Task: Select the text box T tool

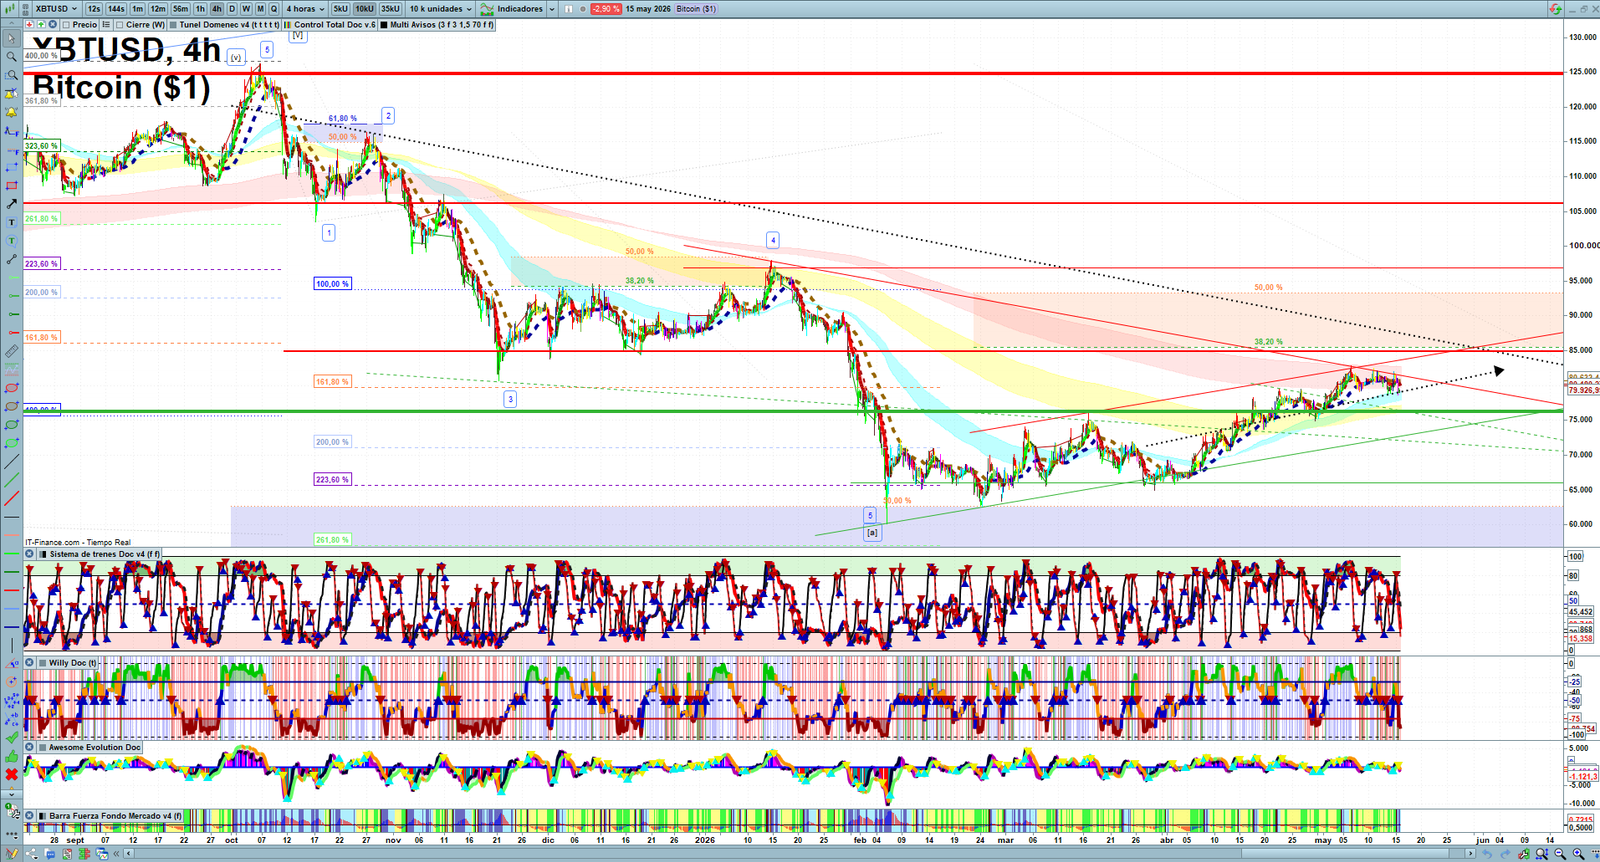Action: tap(11, 222)
